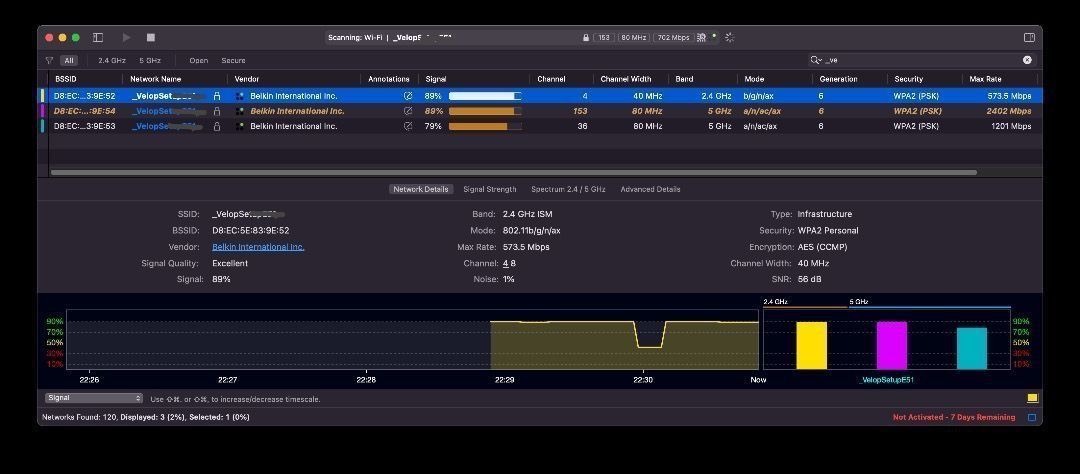Open the search options magnifier dropdown
1080x474 pixels.
pyautogui.click(x=817, y=60)
